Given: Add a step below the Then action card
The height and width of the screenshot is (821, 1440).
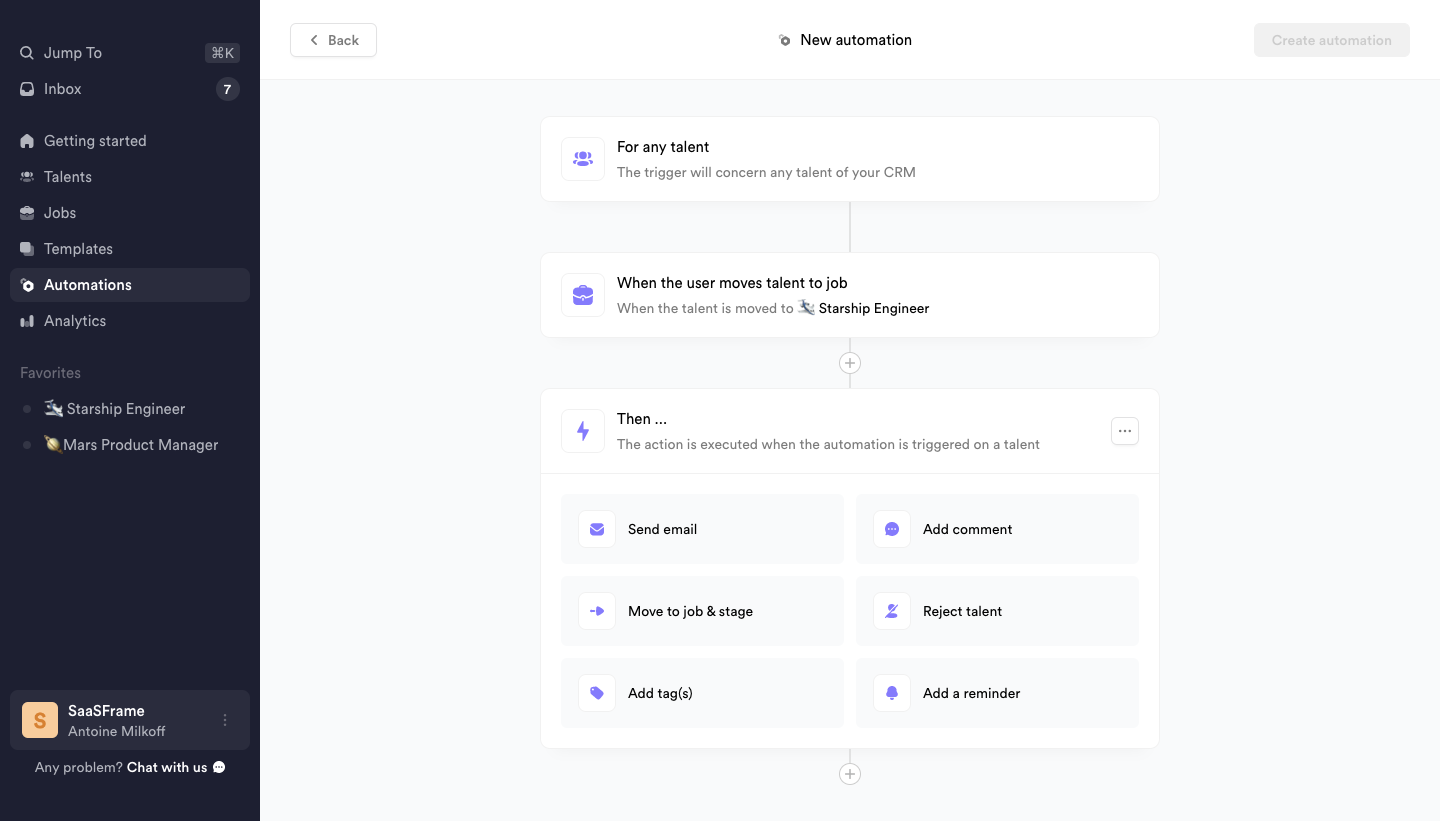Looking at the screenshot, I should (x=850, y=774).
